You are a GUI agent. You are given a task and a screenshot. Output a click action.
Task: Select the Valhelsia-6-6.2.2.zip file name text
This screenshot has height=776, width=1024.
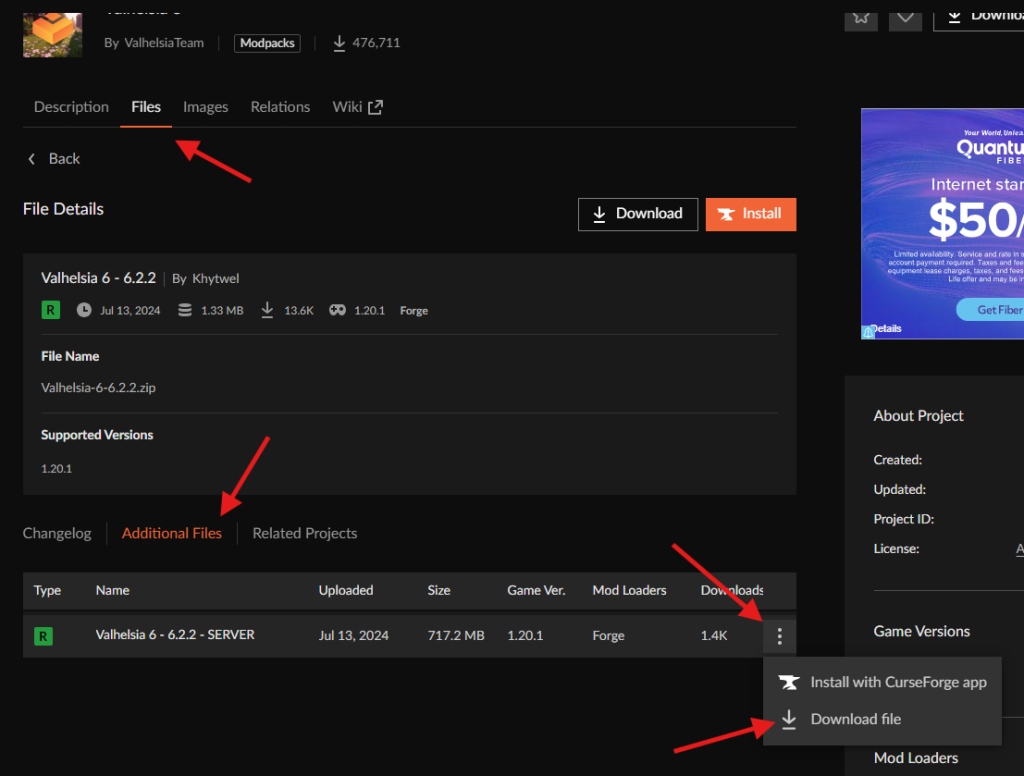tap(98, 388)
